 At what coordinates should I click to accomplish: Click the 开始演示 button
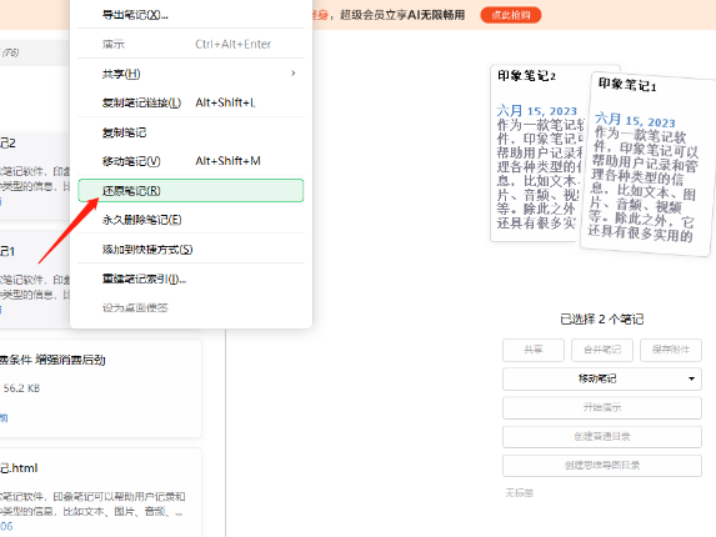click(602, 407)
